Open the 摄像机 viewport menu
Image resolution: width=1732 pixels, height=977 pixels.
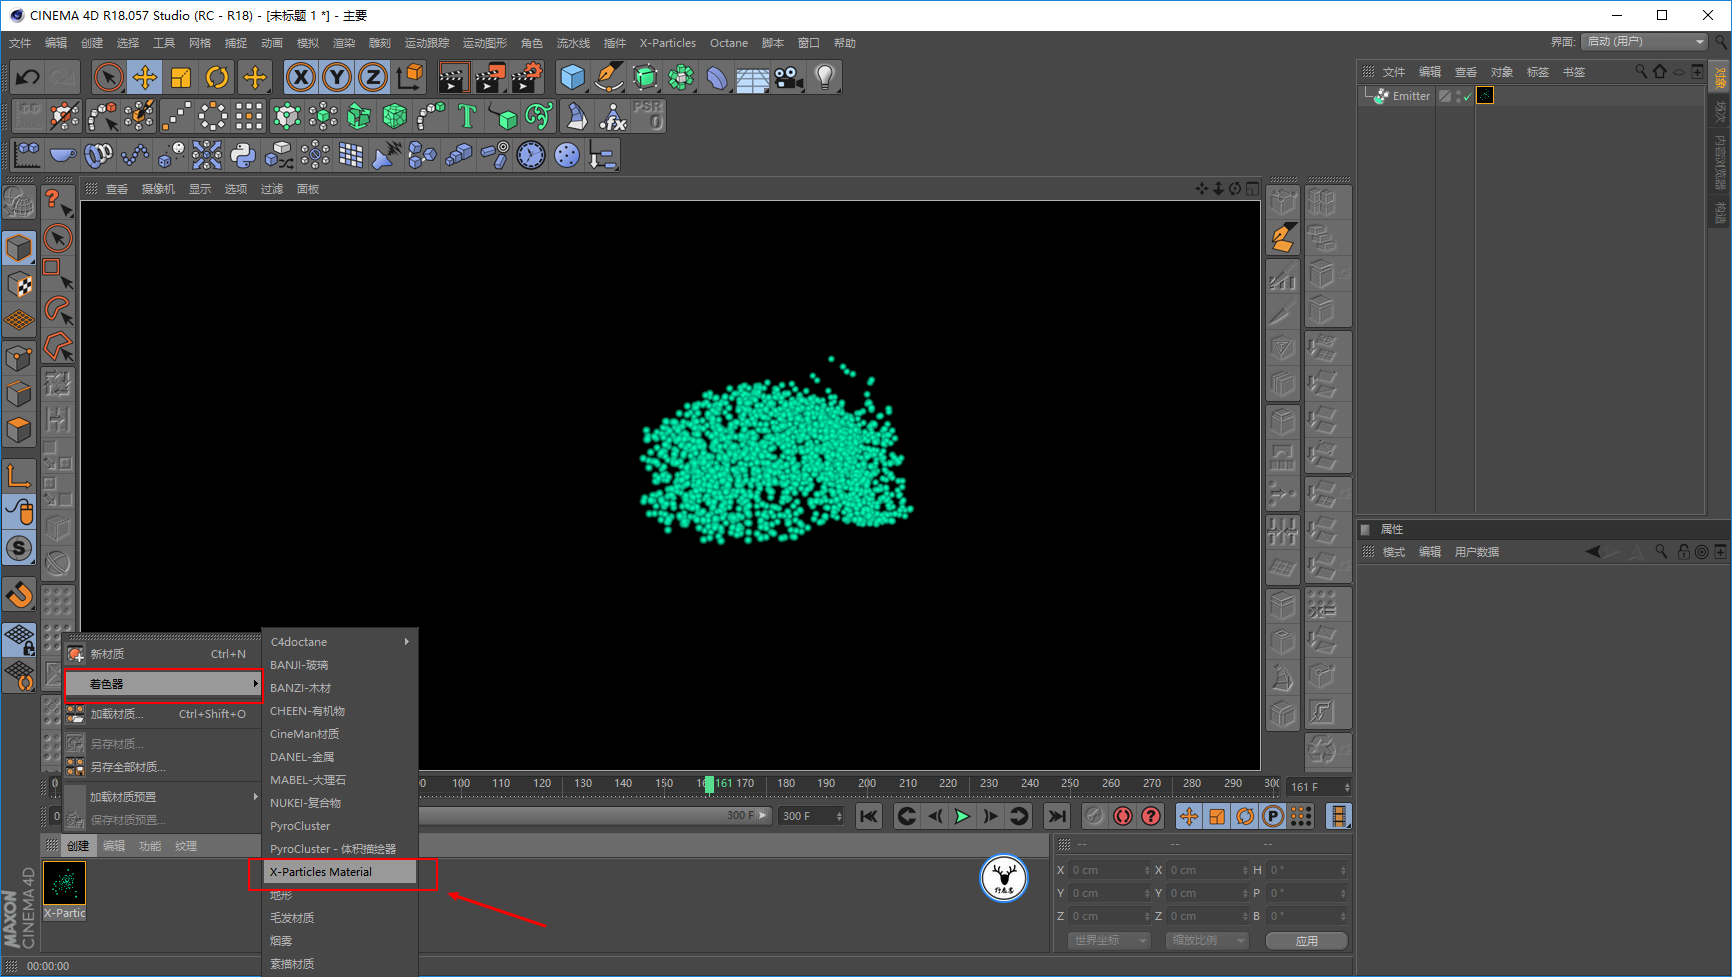click(x=158, y=189)
